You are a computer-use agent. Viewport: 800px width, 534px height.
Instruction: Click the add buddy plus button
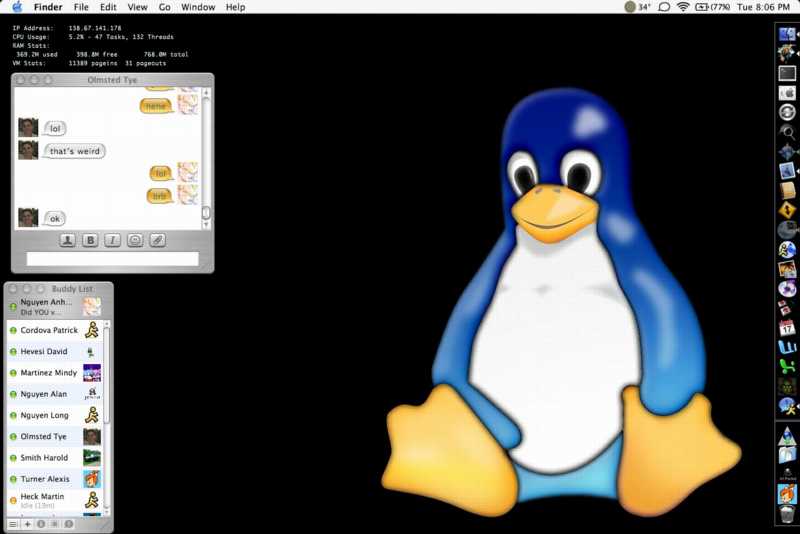tap(28, 524)
